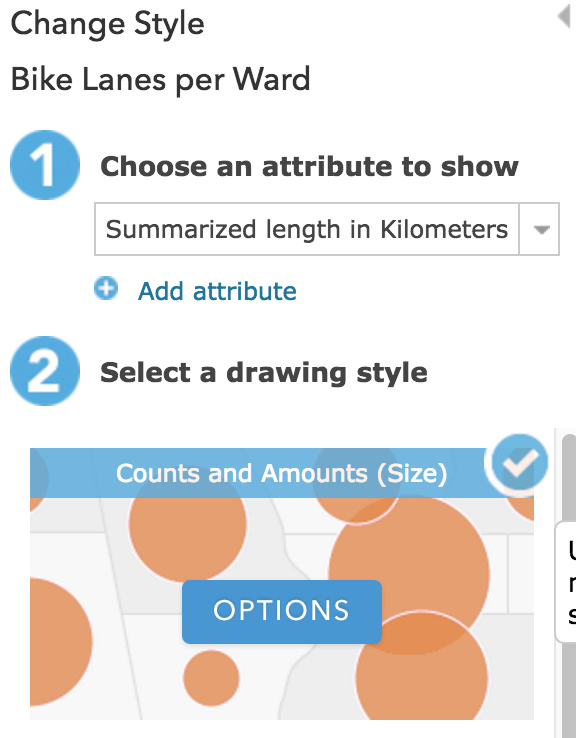Collapse the Change Style panel arrow
This screenshot has width=576, height=738.
(563, 16)
